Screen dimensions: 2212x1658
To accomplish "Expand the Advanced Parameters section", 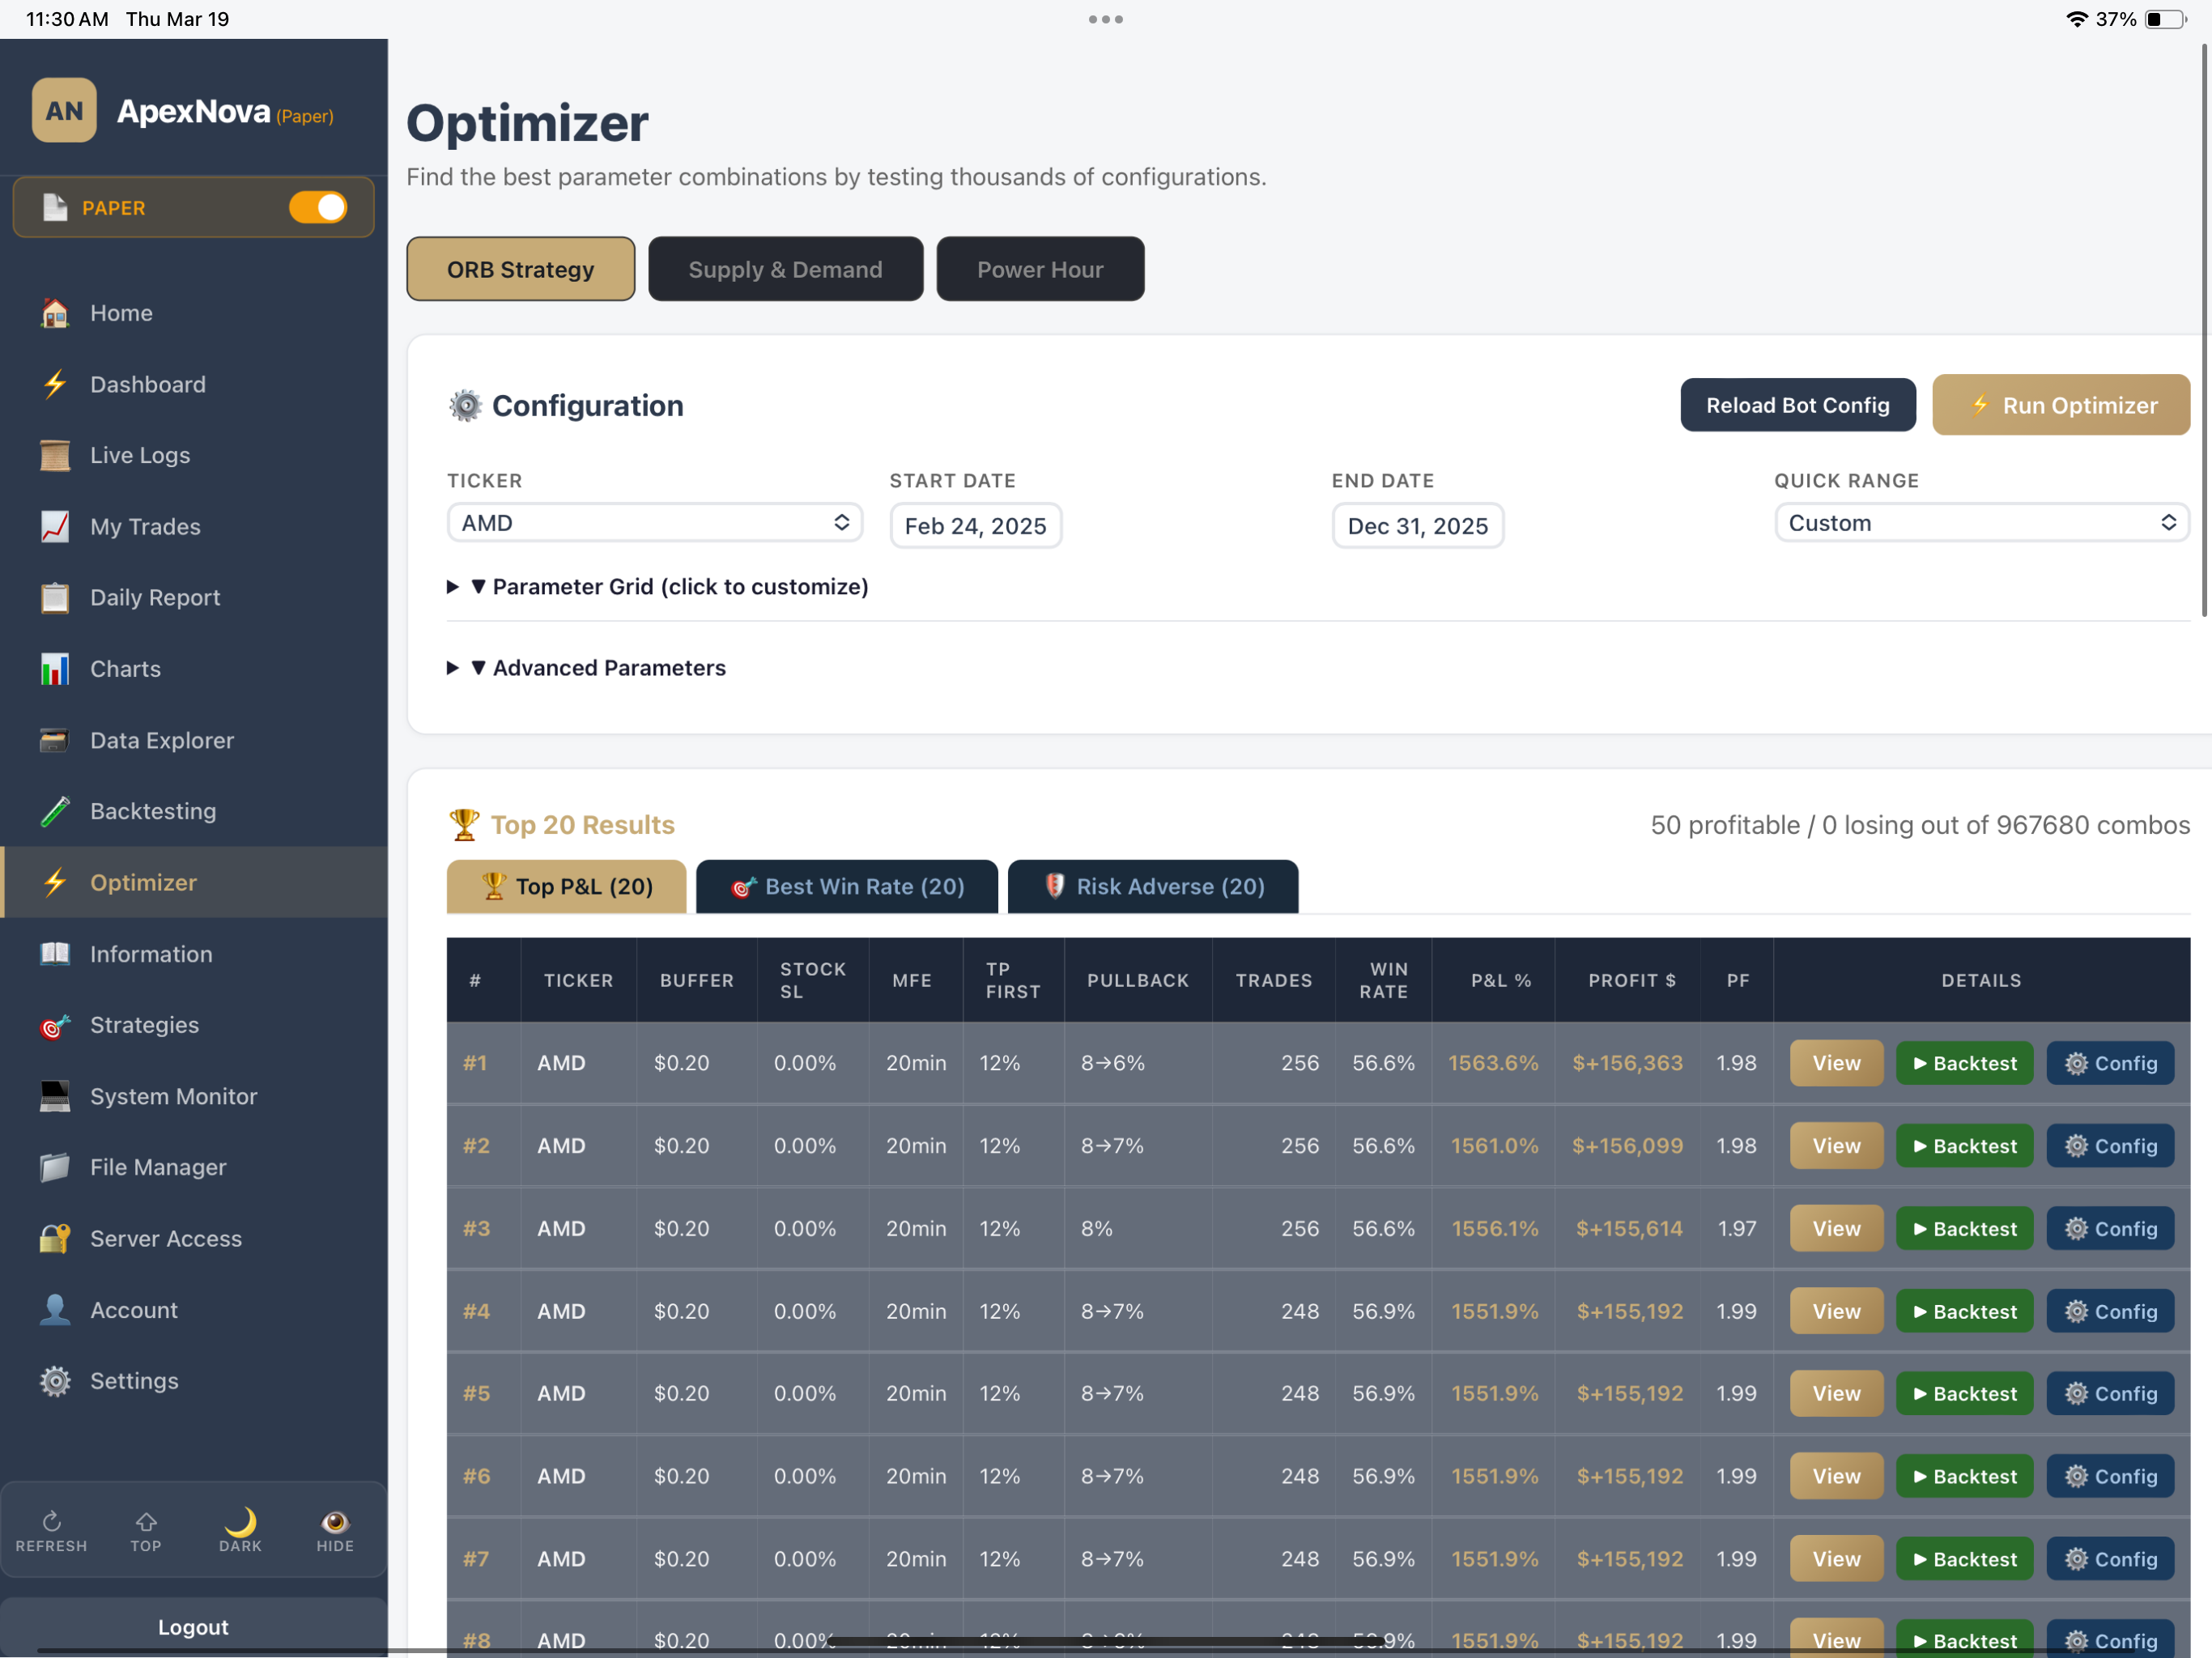I will point(587,668).
